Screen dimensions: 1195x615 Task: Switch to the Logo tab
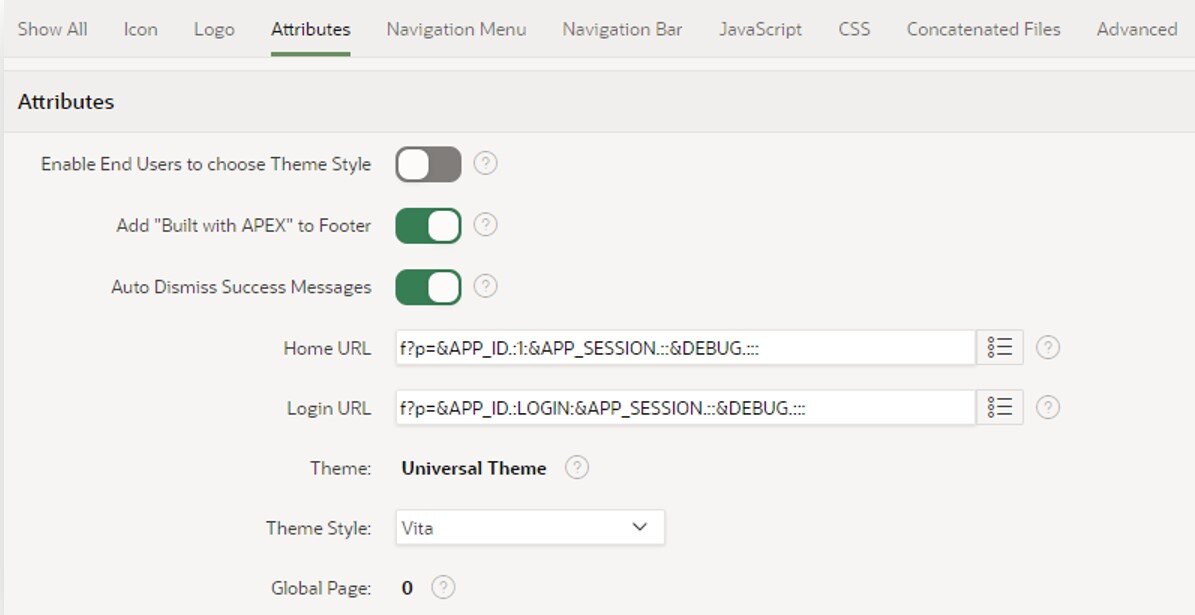point(214,29)
